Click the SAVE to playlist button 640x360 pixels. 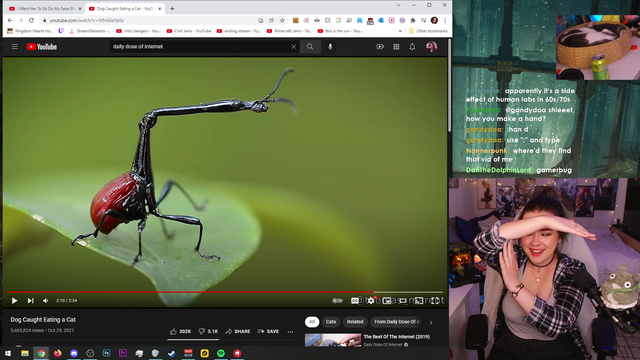[x=269, y=331]
